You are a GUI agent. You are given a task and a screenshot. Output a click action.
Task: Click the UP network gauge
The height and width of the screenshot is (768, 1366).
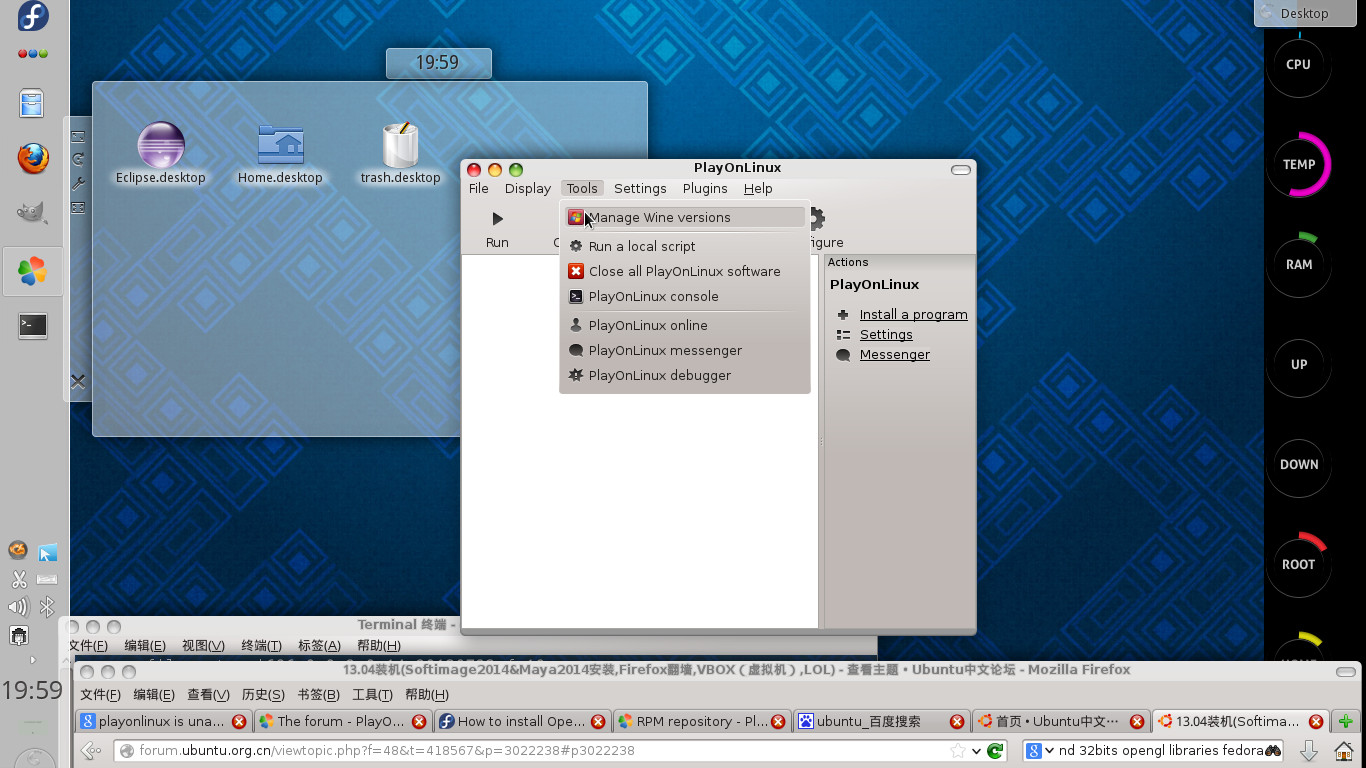[1299, 364]
